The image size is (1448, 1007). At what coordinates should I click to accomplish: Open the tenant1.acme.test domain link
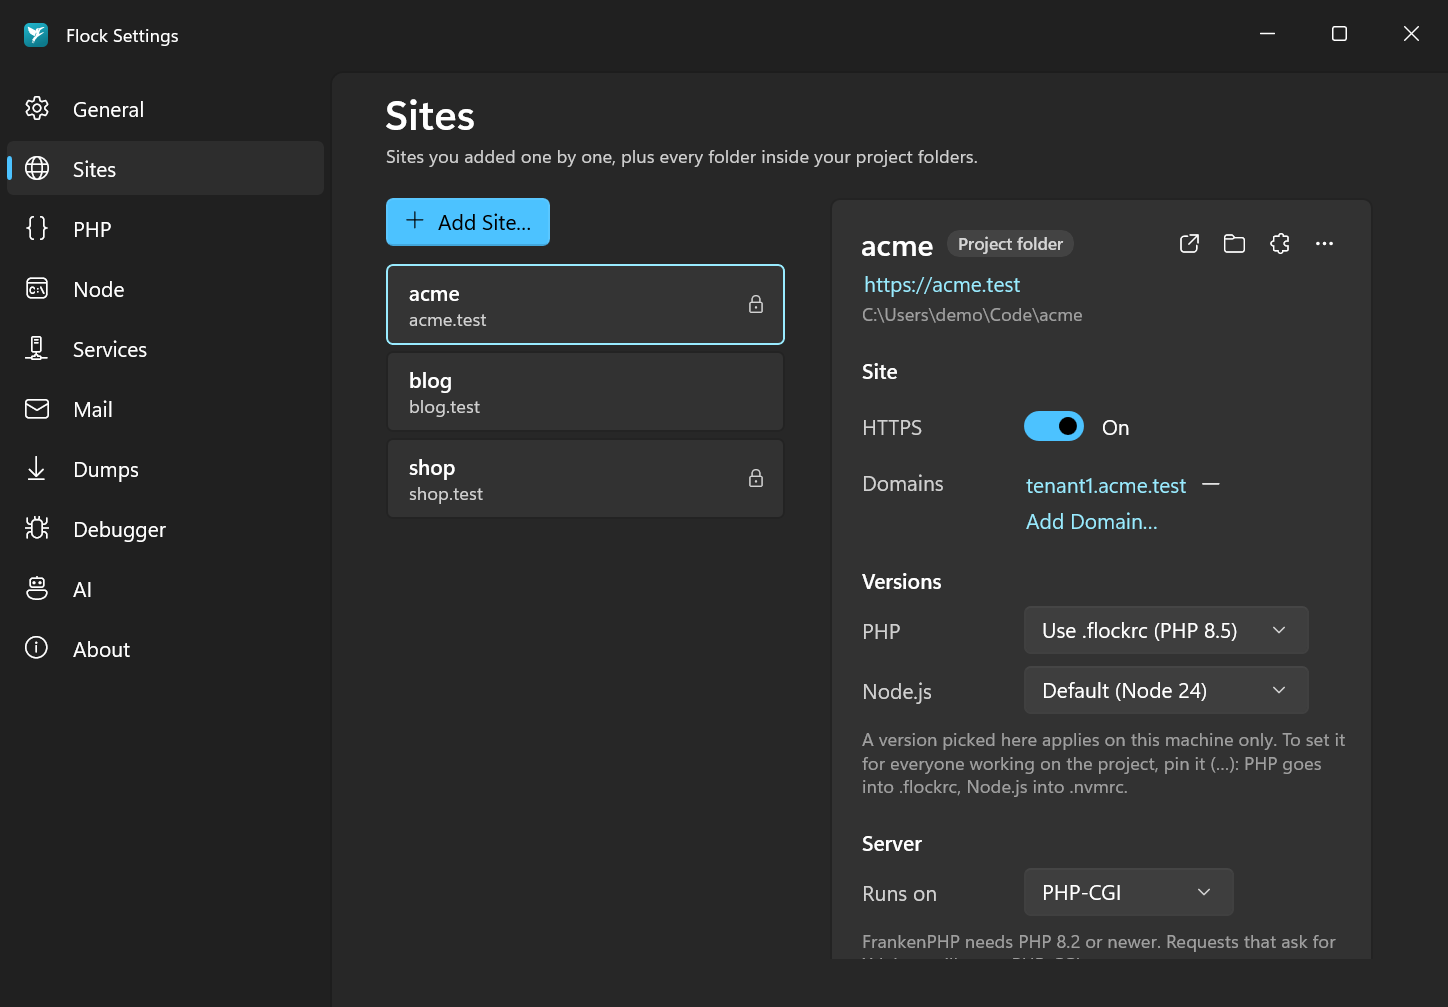1106,486
